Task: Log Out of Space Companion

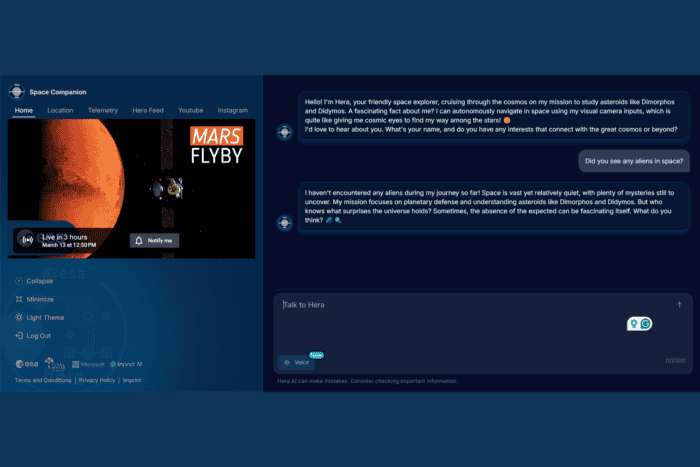Action: pyautogui.click(x=33, y=336)
